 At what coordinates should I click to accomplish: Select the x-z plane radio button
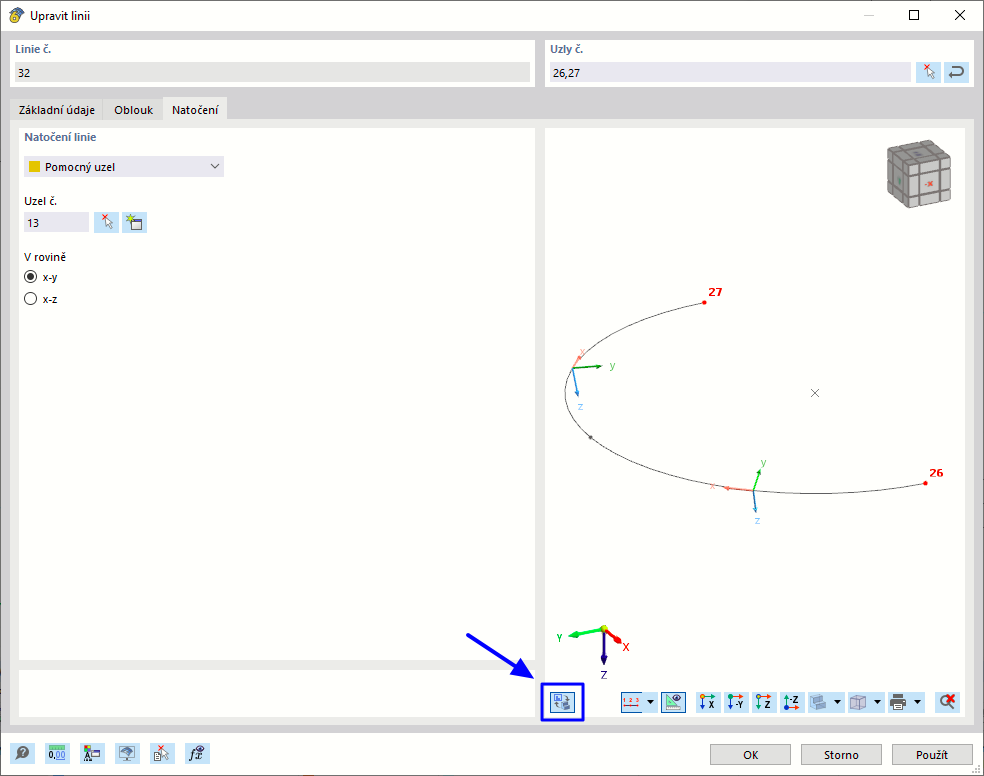pyautogui.click(x=31, y=299)
